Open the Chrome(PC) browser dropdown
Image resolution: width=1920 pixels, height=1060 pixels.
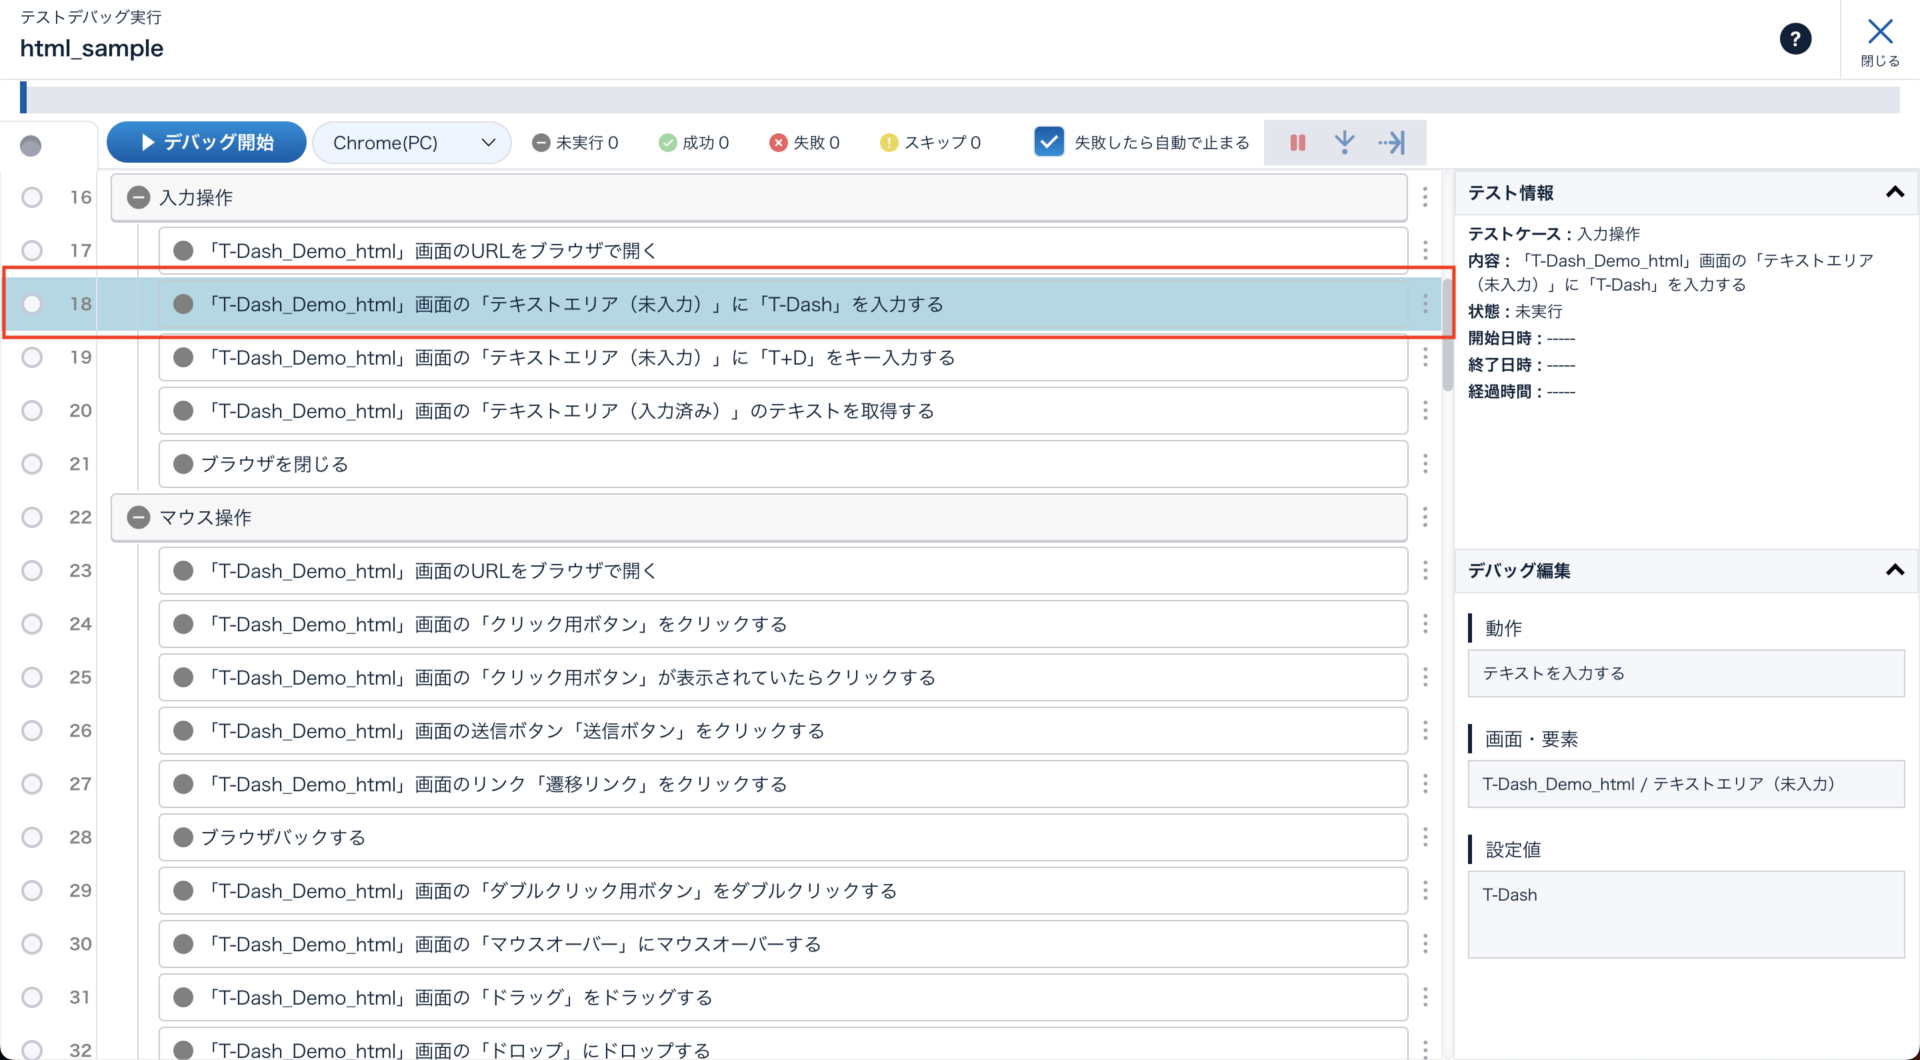tap(412, 143)
